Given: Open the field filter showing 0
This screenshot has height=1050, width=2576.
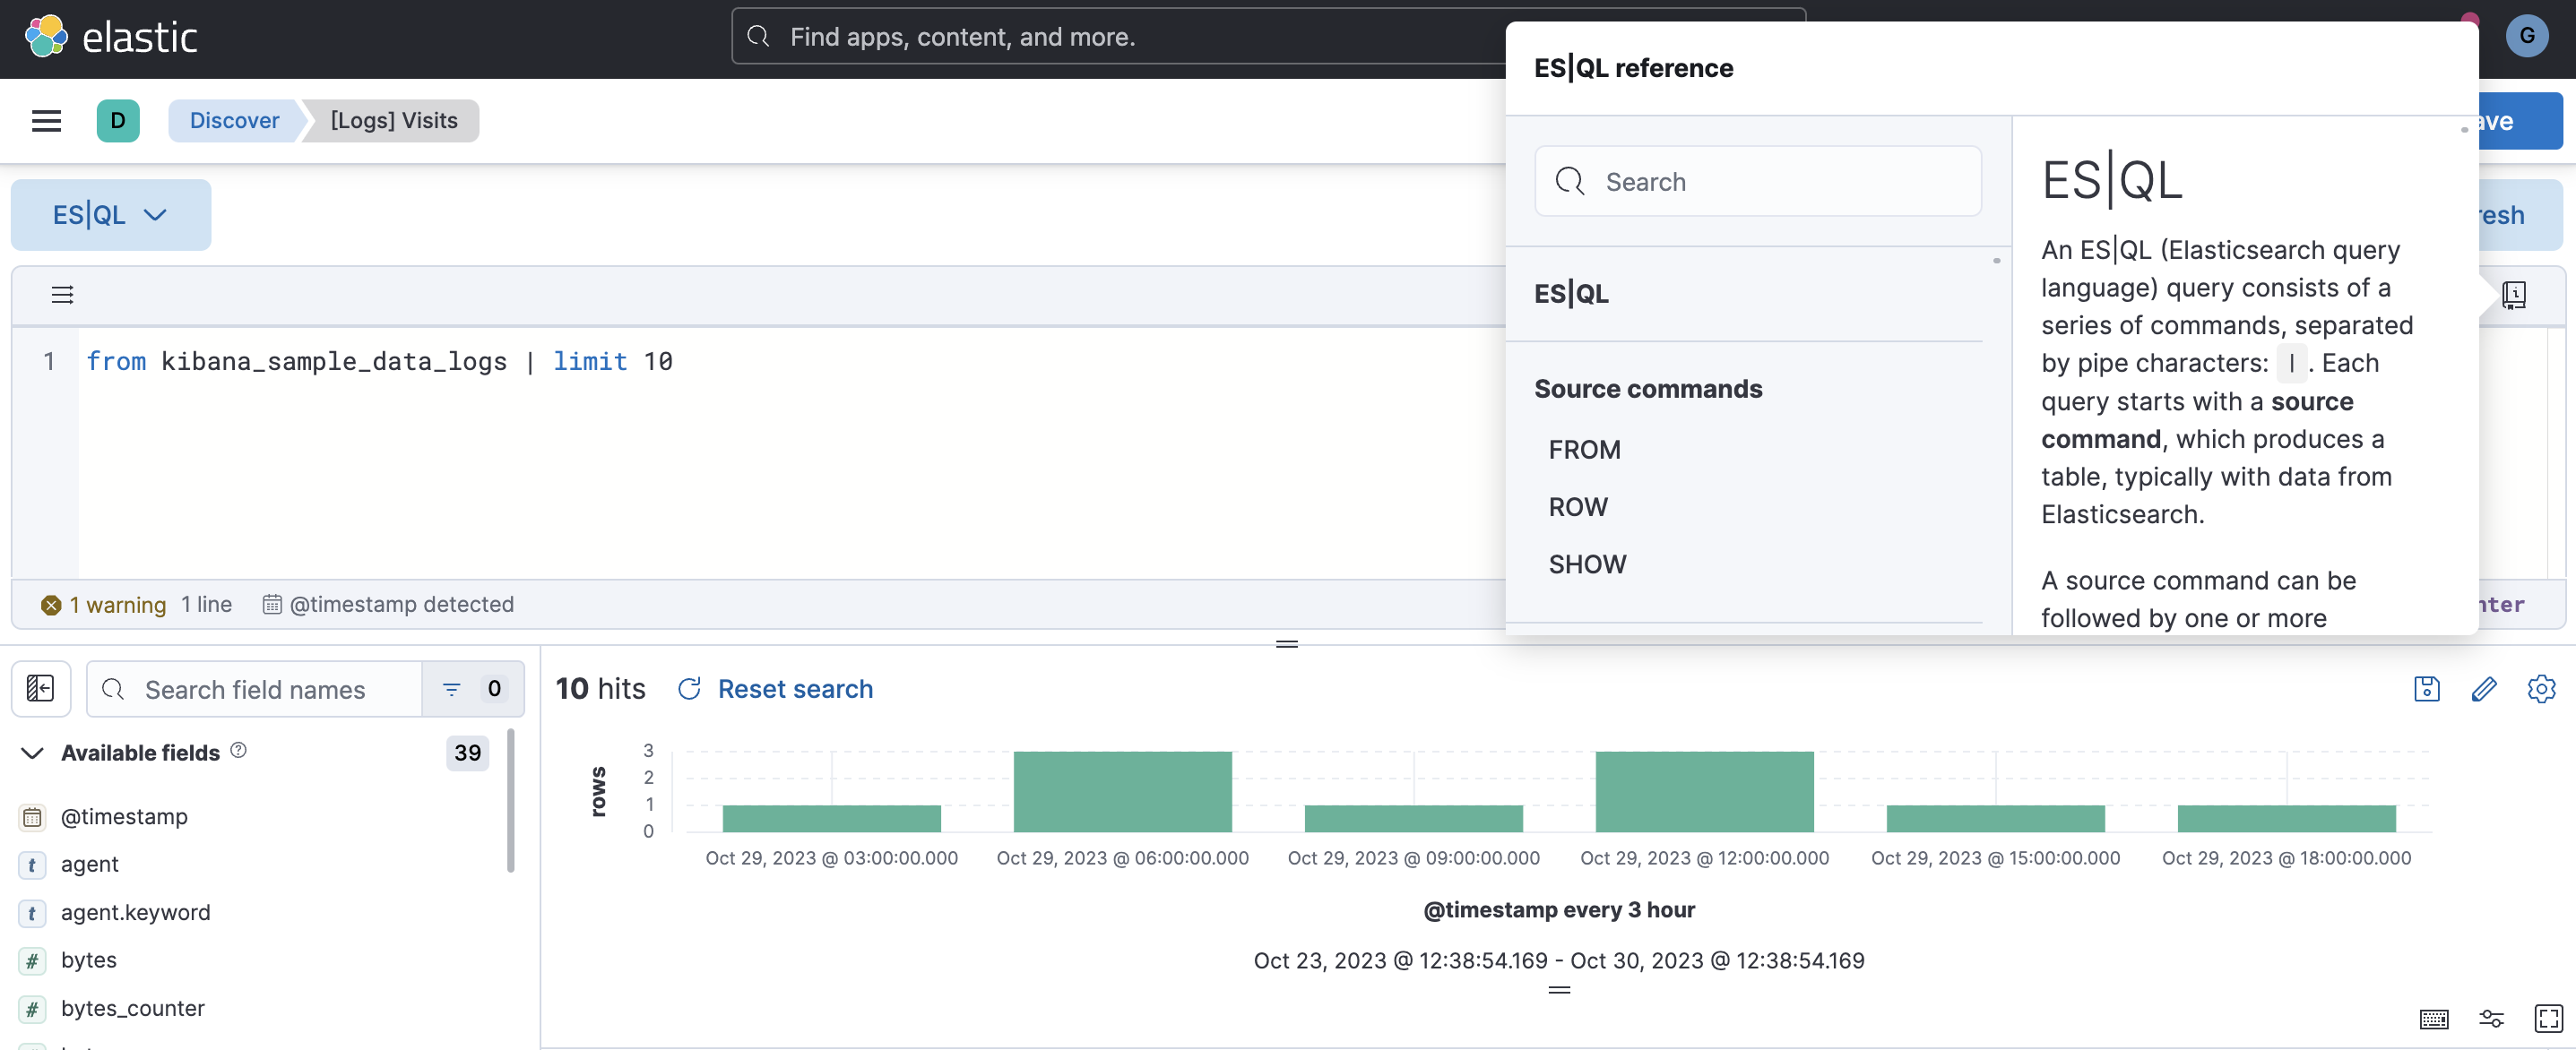Looking at the screenshot, I should (471, 688).
